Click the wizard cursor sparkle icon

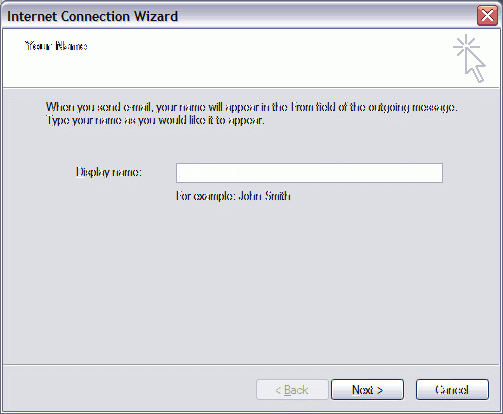click(469, 58)
